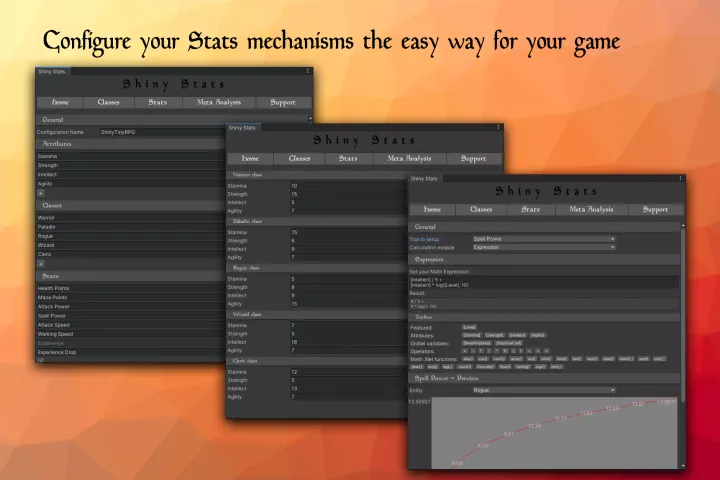The width and height of the screenshot is (720, 480).
Task: Open kebab menu of Home Shiny Stats window
Action: (308, 71)
